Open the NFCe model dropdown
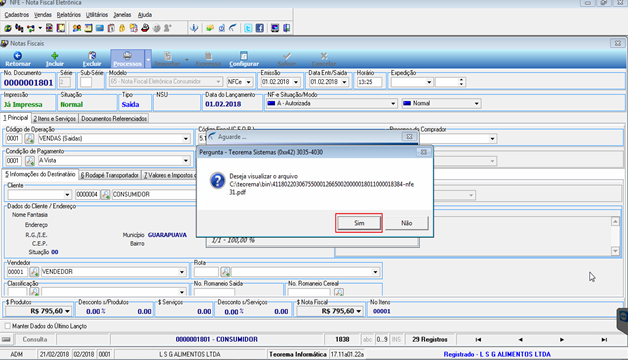The width and height of the screenshot is (628, 360). (x=248, y=82)
